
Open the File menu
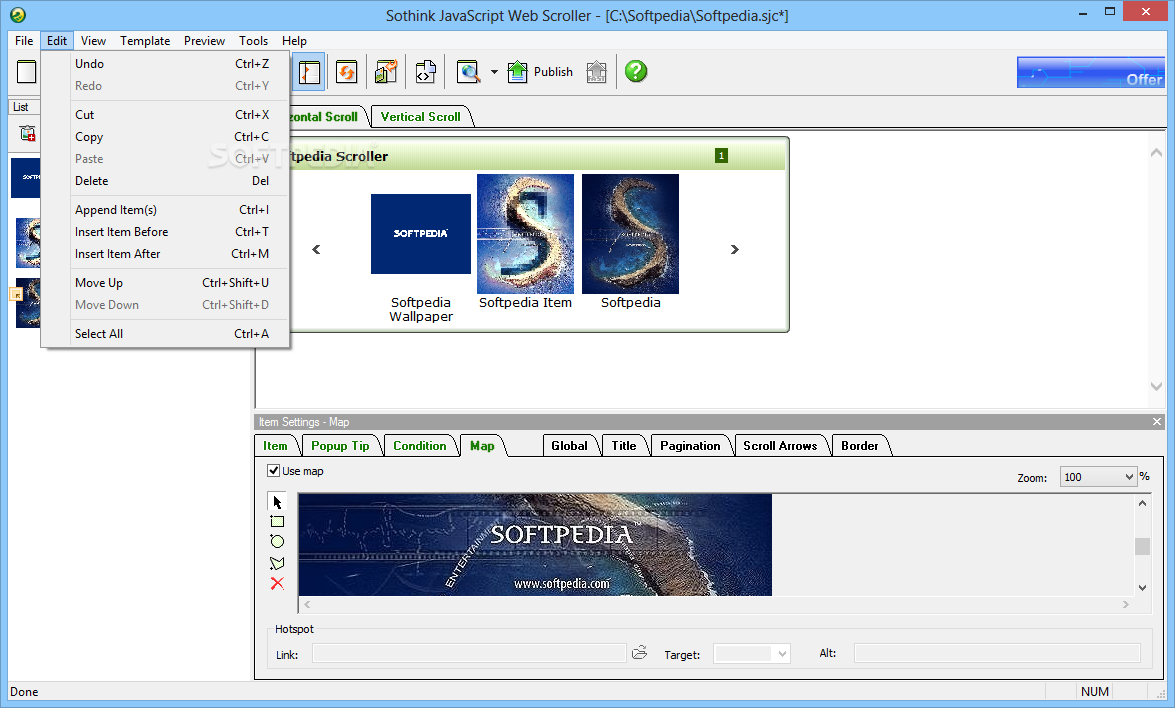(x=24, y=40)
